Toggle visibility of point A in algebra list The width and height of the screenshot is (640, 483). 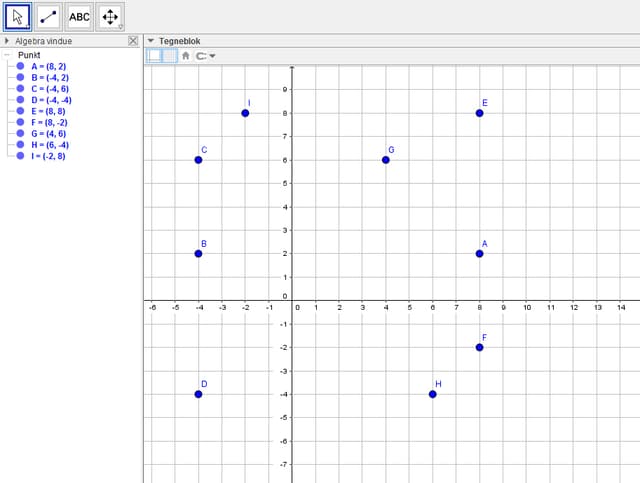pyautogui.click(x=20, y=66)
